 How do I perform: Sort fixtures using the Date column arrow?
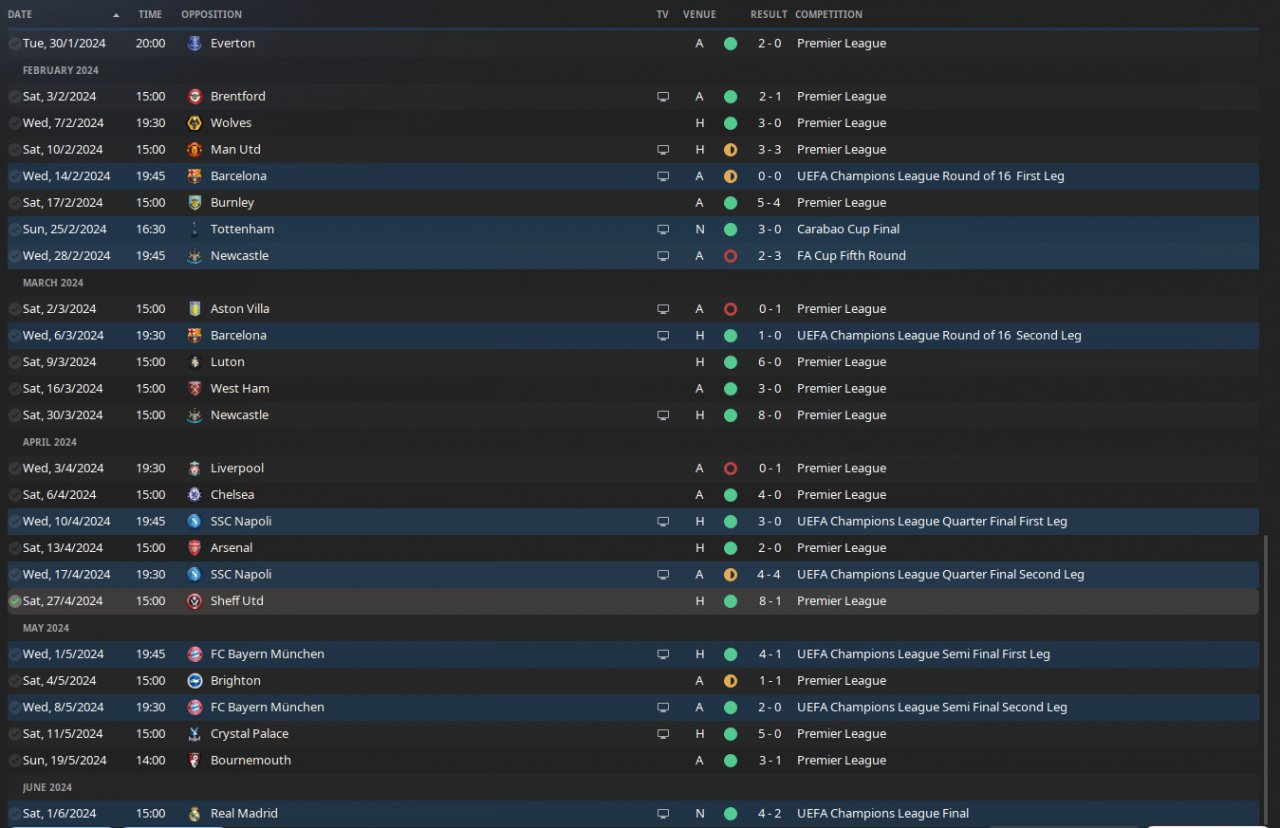116,15
